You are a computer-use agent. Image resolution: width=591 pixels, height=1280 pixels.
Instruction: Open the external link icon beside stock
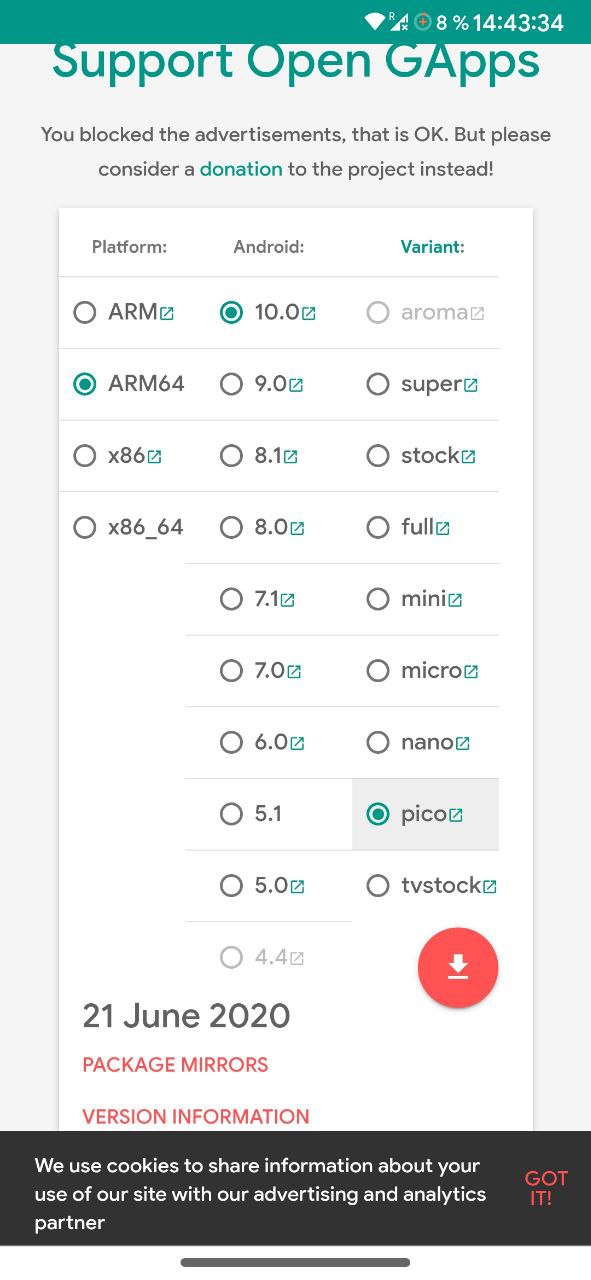468,457
